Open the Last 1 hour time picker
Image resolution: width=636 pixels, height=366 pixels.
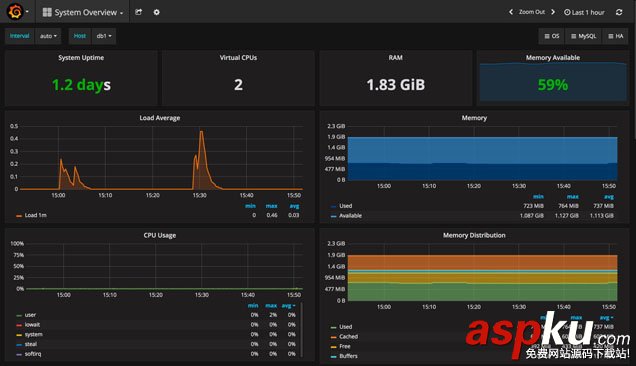click(584, 12)
